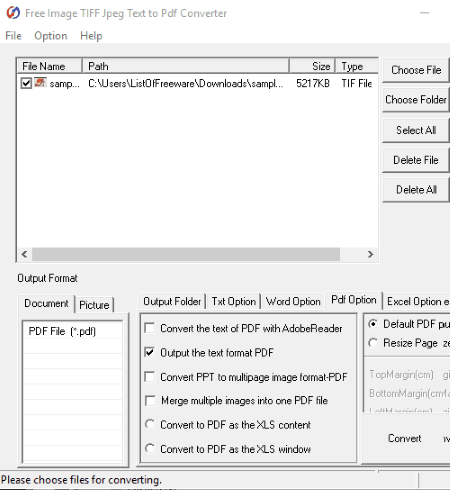Click the Select All button

[x=416, y=130]
